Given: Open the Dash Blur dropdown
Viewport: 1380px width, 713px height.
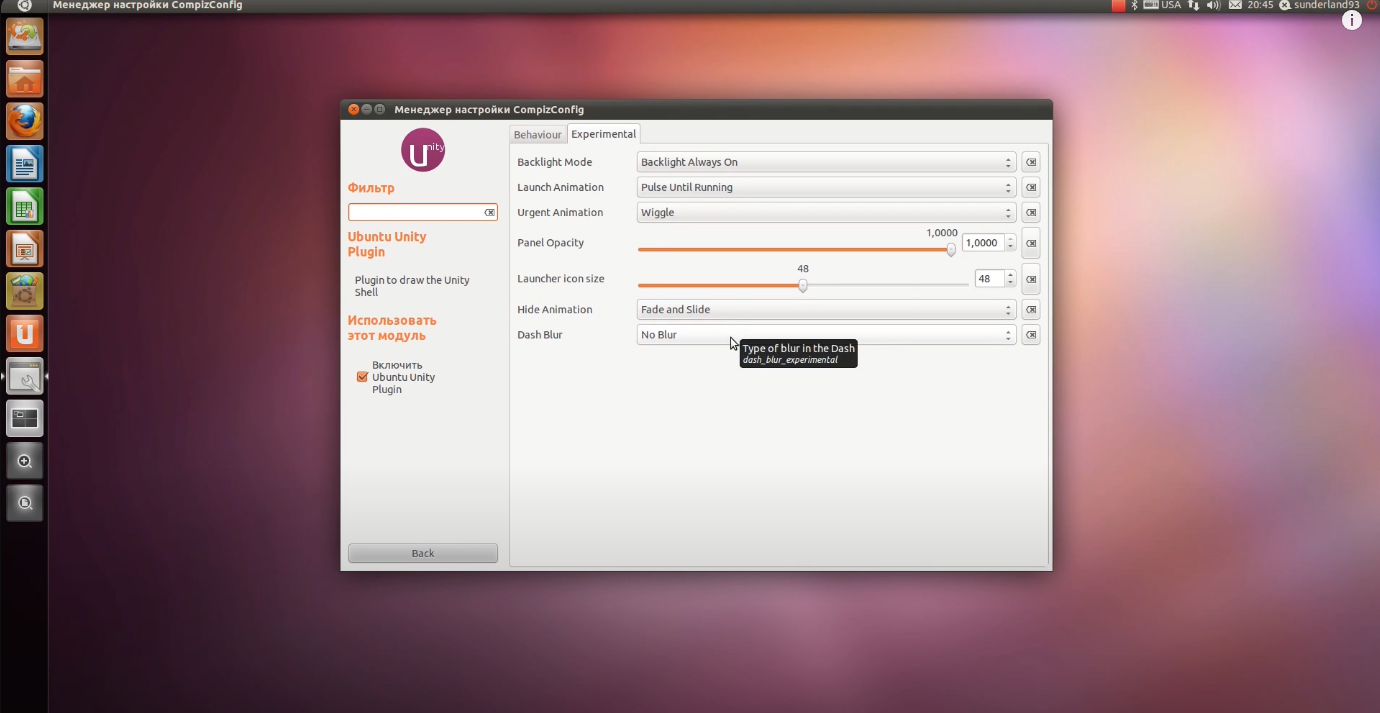Looking at the screenshot, I should click(826, 335).
